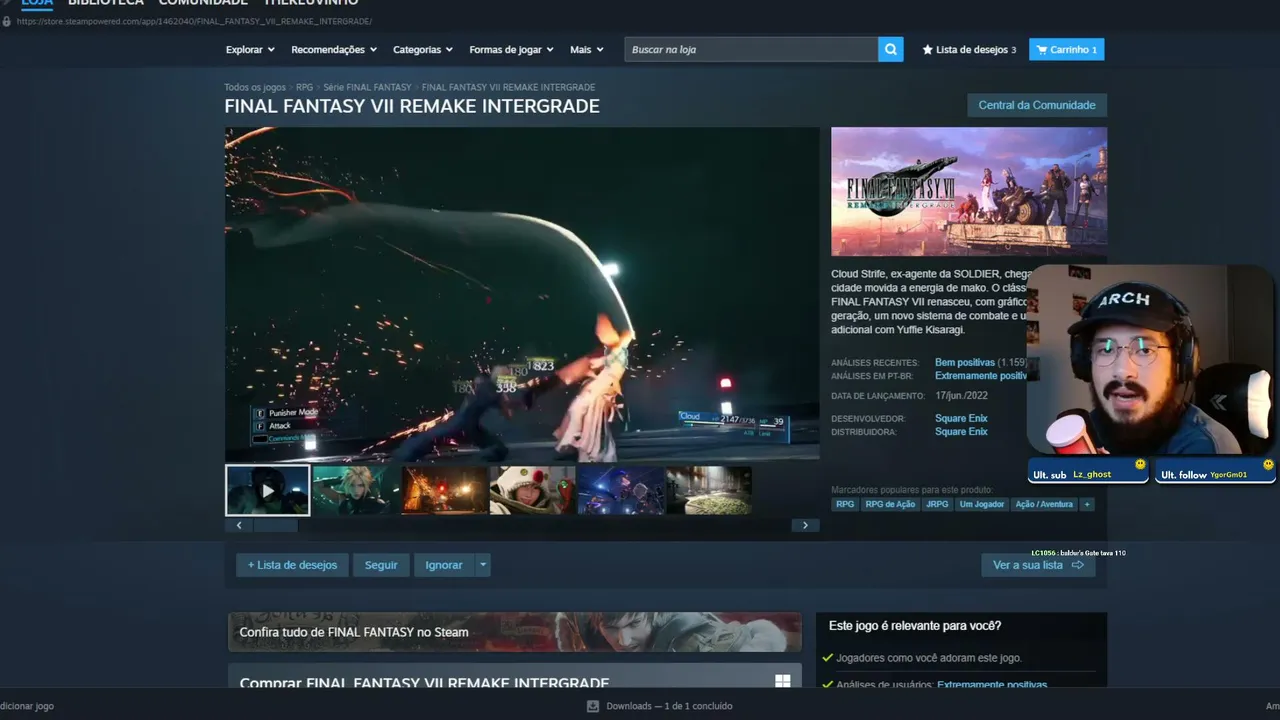Image resolution: width=1280 pixels, height=720 pixels.
Task: Switch to the LOJA tab
Action: click(x=37, y=3)
